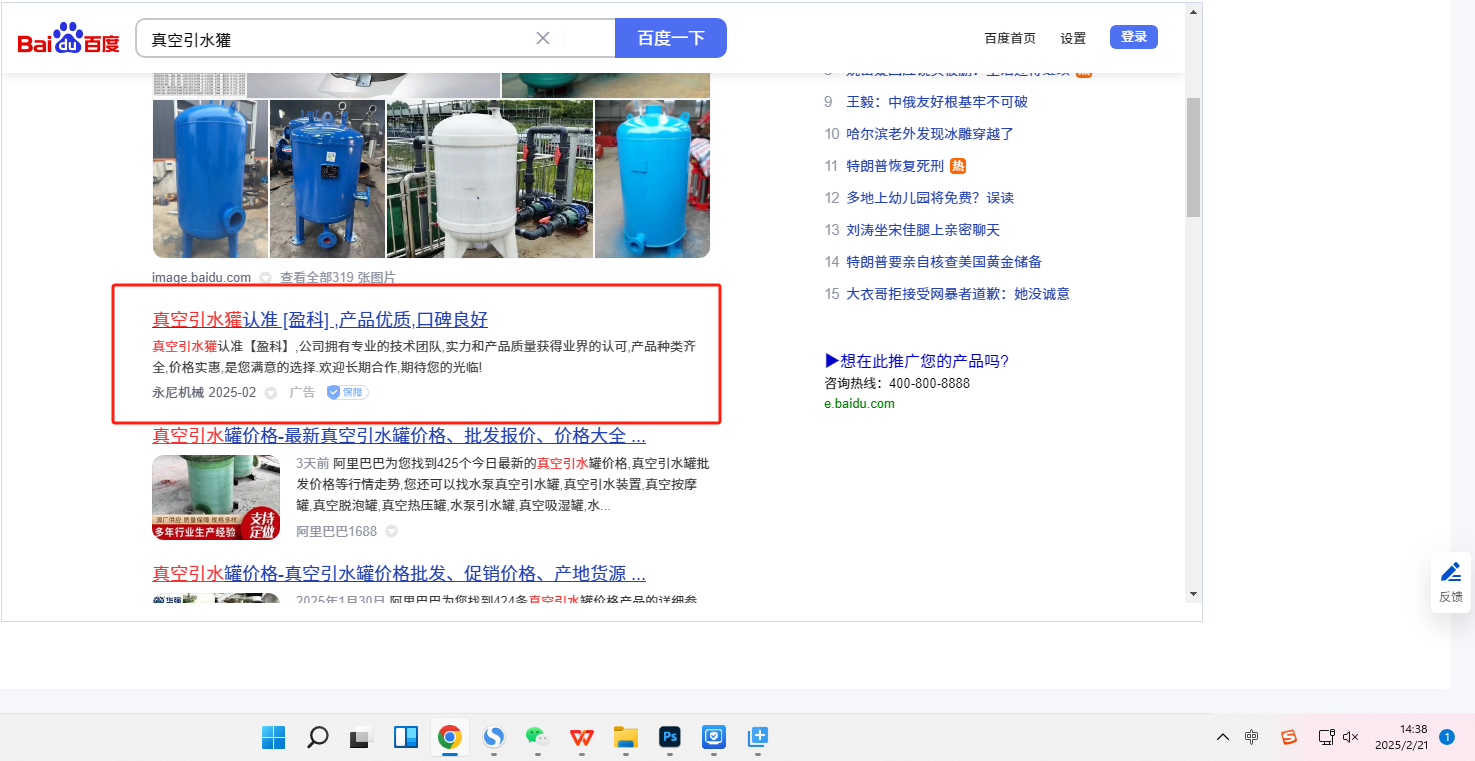Click the 保障 guarantee badge on the ad
Viewport: 1475px width, 761px height.
(348, 393)
